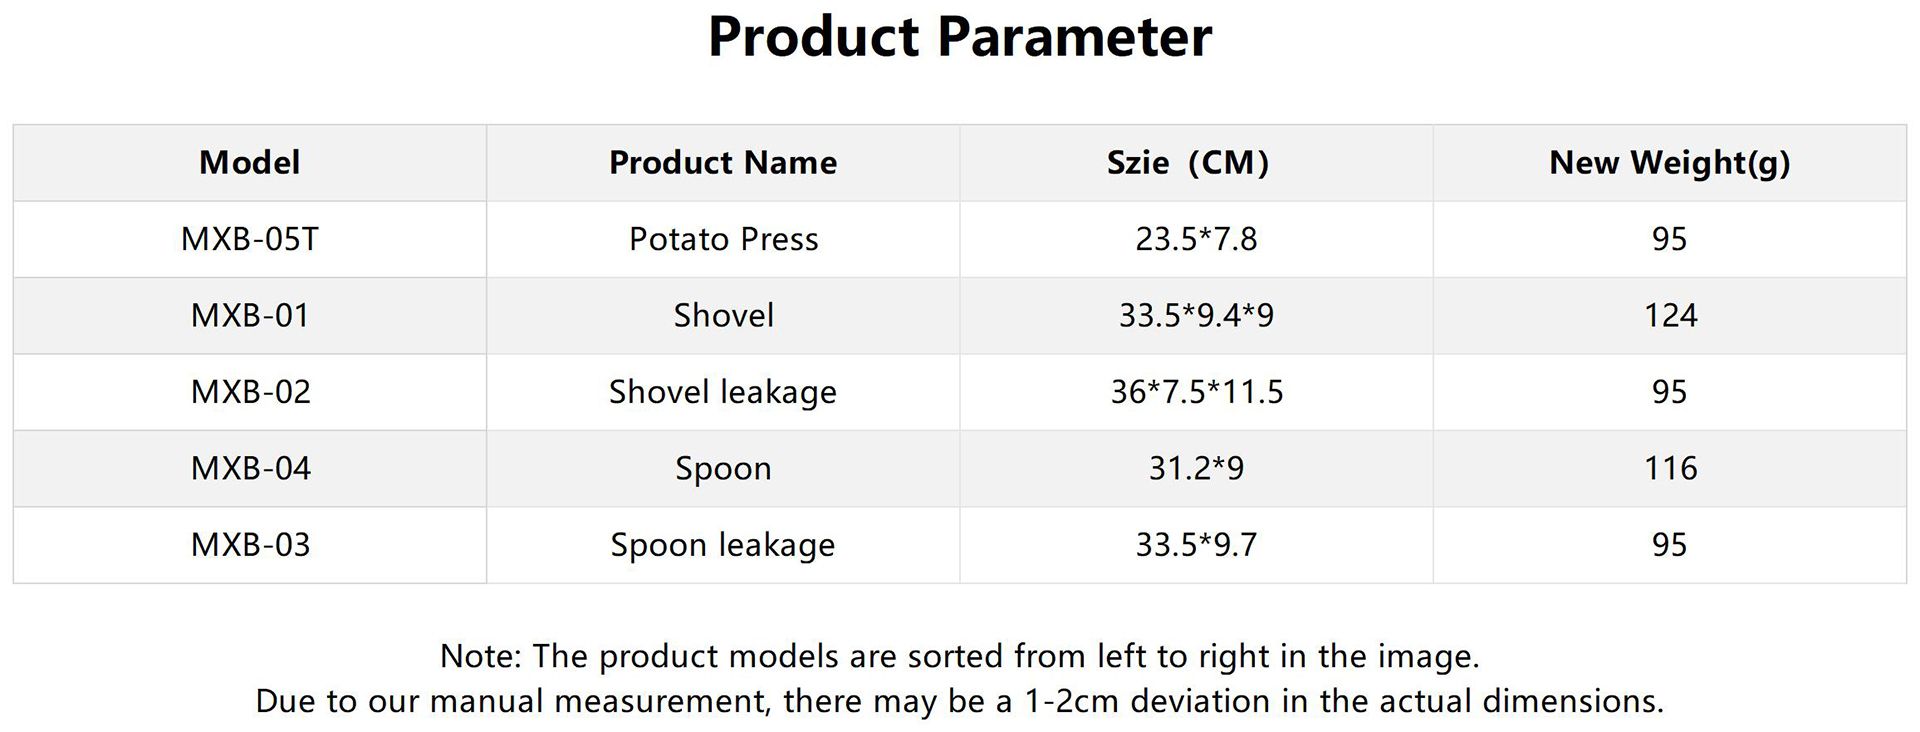This screenshot has width=1920, height=732.
Task: Click the 33.5*9.7 size cell
Action: tap(1196, 545)
